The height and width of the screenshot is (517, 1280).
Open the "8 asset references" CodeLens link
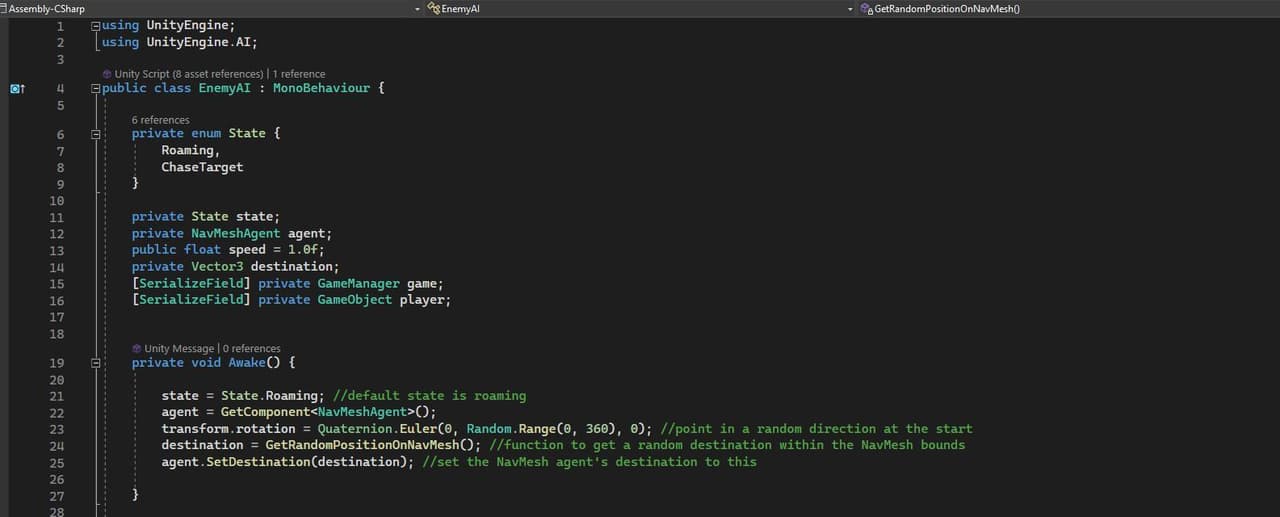tap(217, 74)
